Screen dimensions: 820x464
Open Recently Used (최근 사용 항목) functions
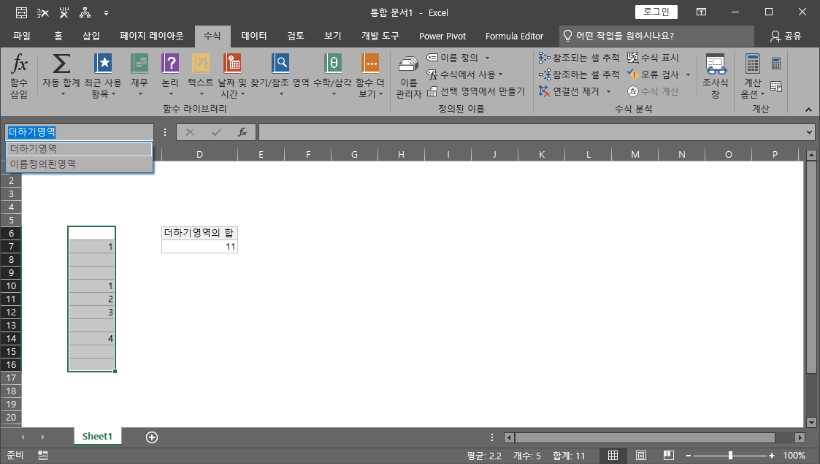(102, 76)
